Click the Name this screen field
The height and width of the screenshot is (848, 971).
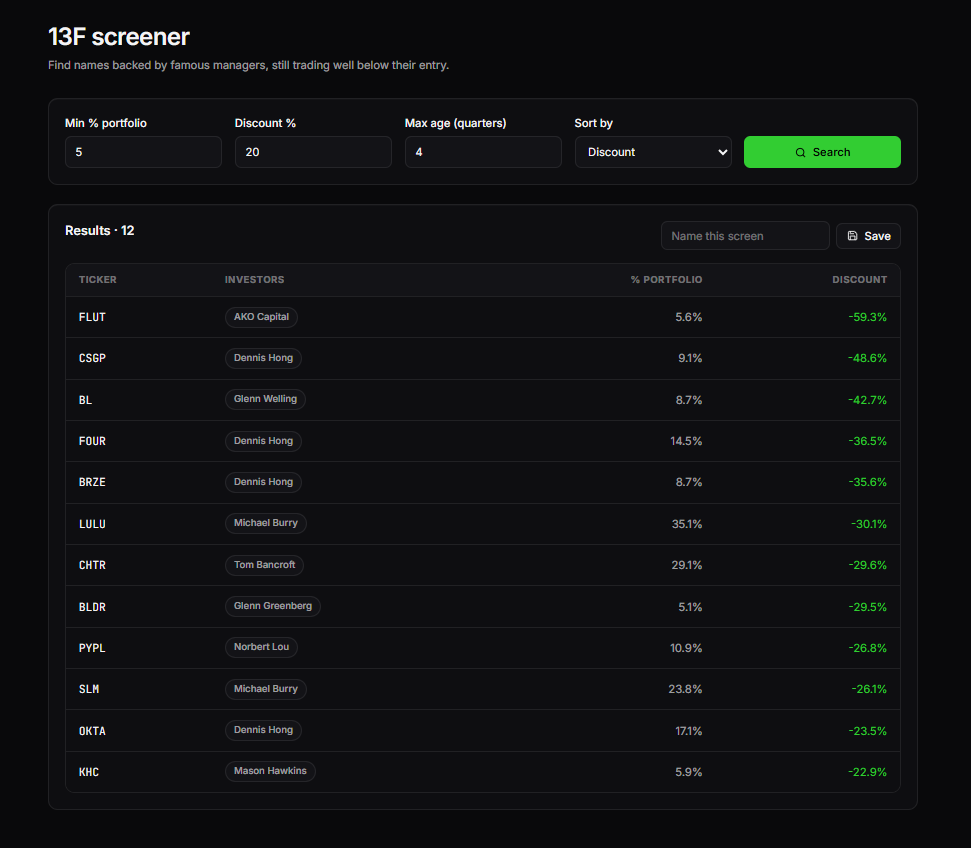[x=745, y=236]
